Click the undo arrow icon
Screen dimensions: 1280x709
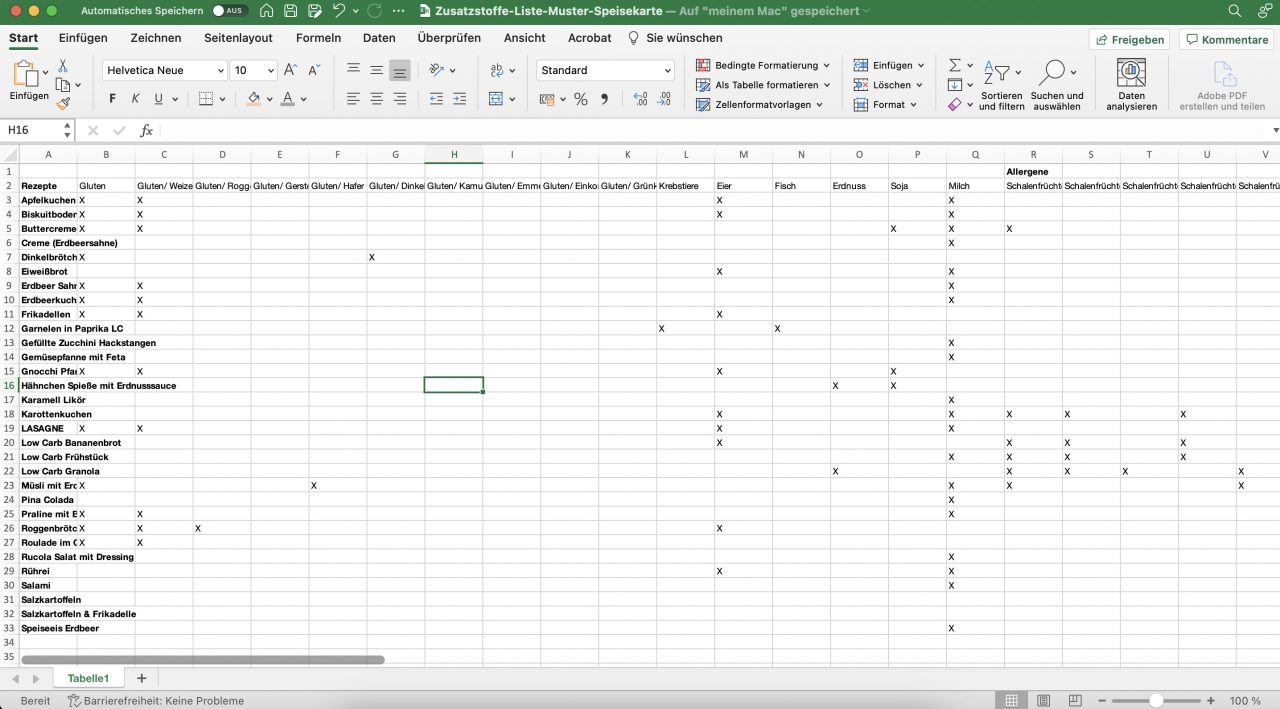coord(339,11)
